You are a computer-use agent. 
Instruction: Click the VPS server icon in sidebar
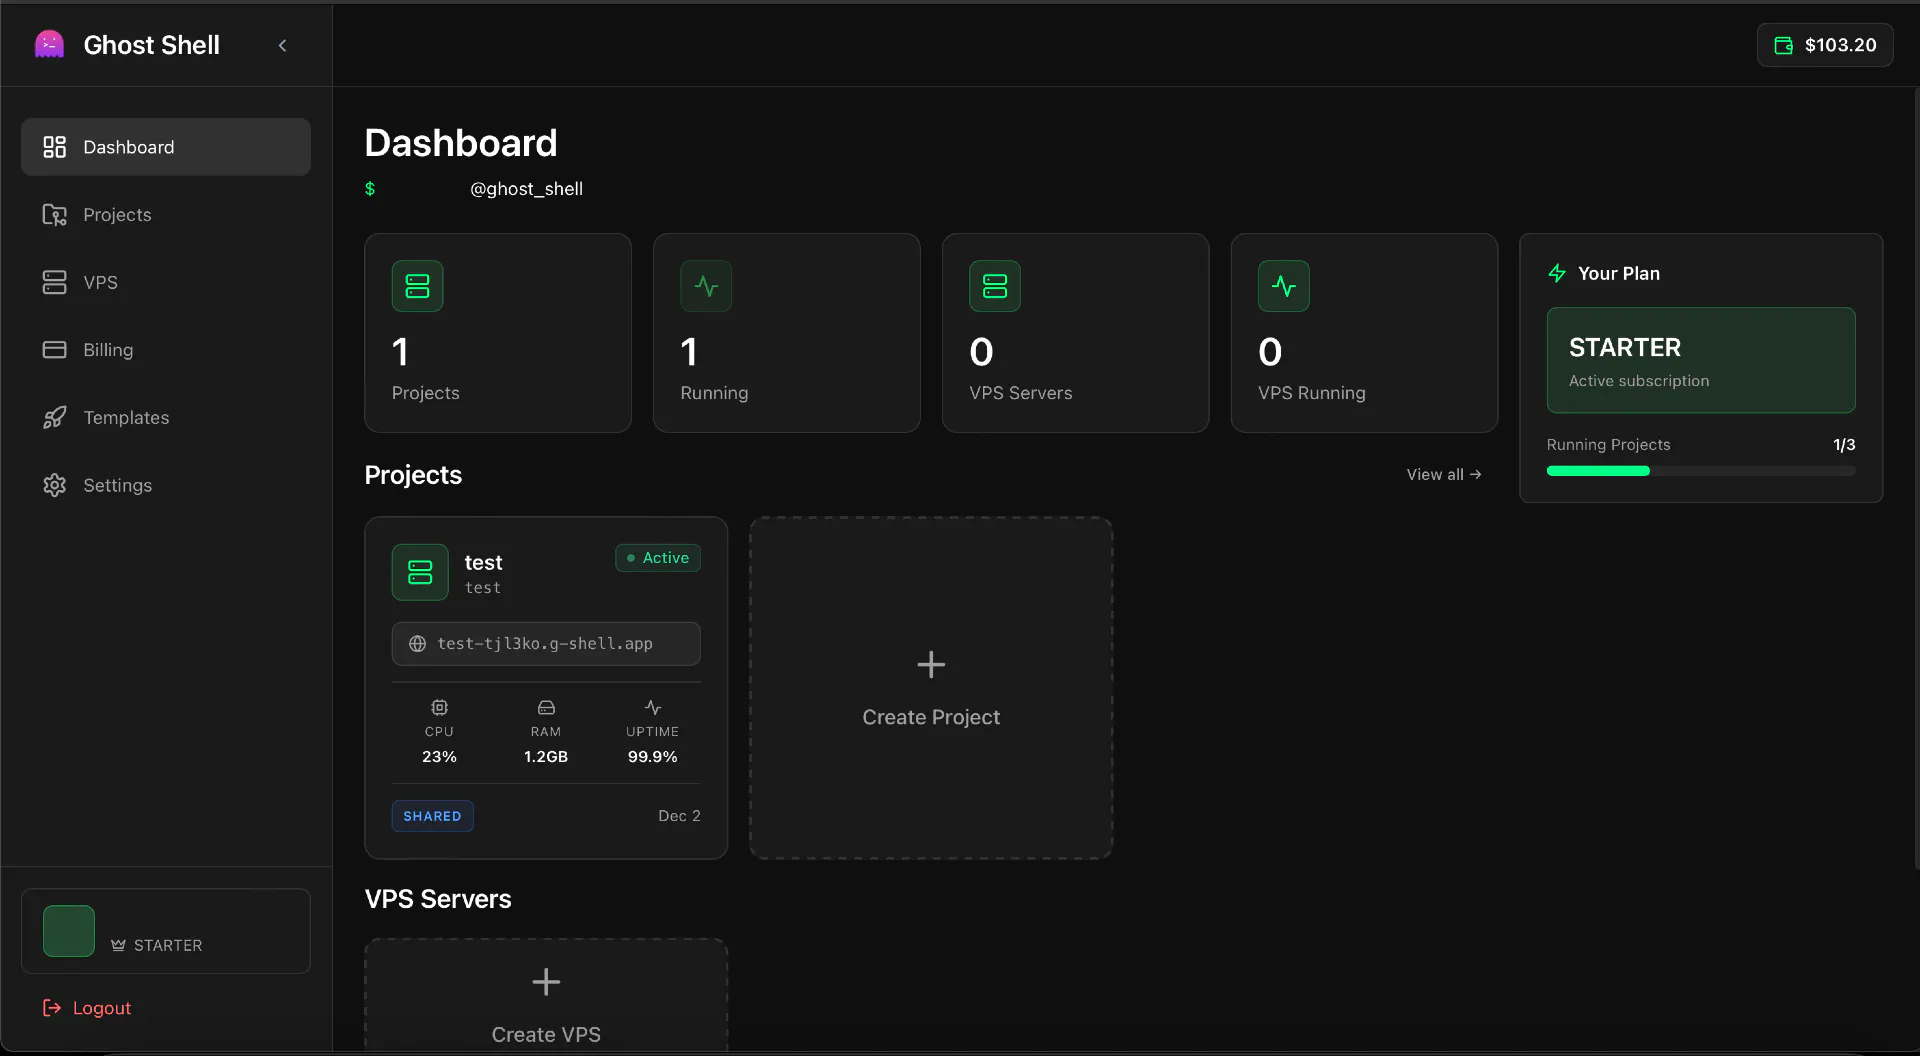[x=54, y=282]
